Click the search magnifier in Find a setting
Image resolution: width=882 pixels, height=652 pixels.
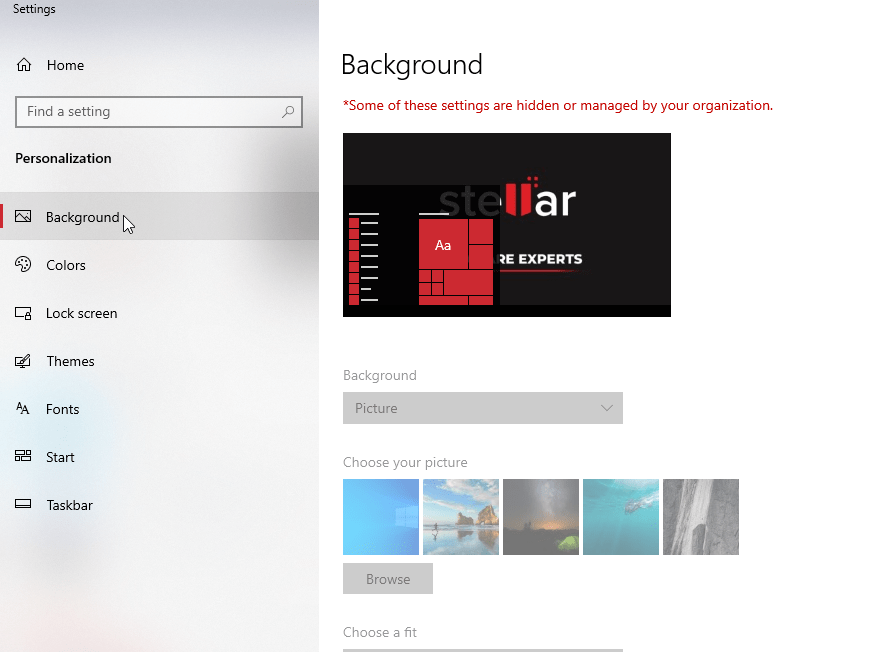click(x=287, y=111)
